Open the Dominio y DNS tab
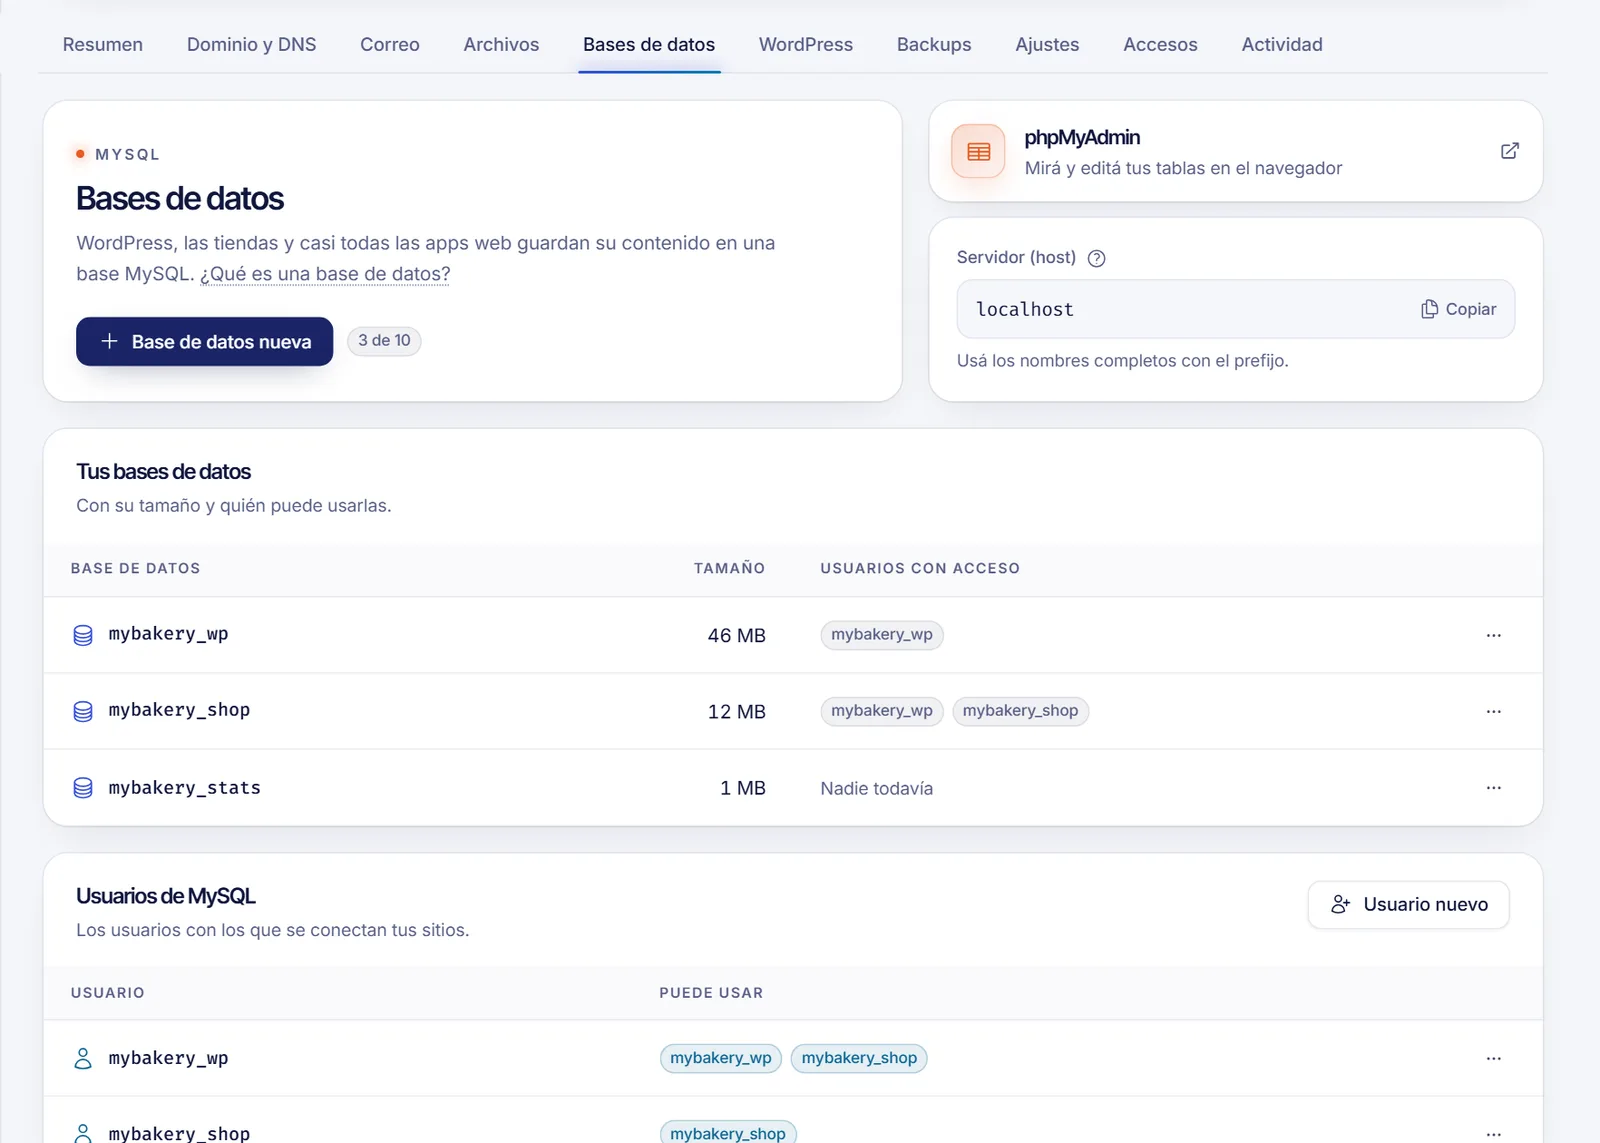This screenshot has width=1600, height=1143. 251,44
